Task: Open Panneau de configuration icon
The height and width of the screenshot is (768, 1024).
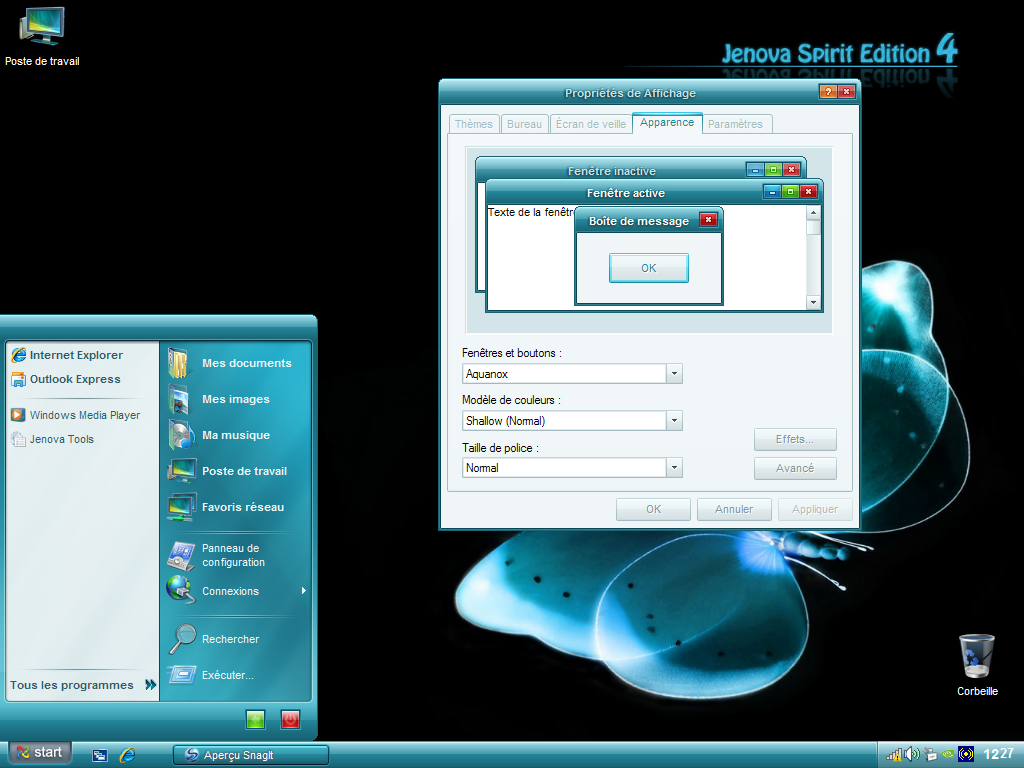Action: click(181, 555)
